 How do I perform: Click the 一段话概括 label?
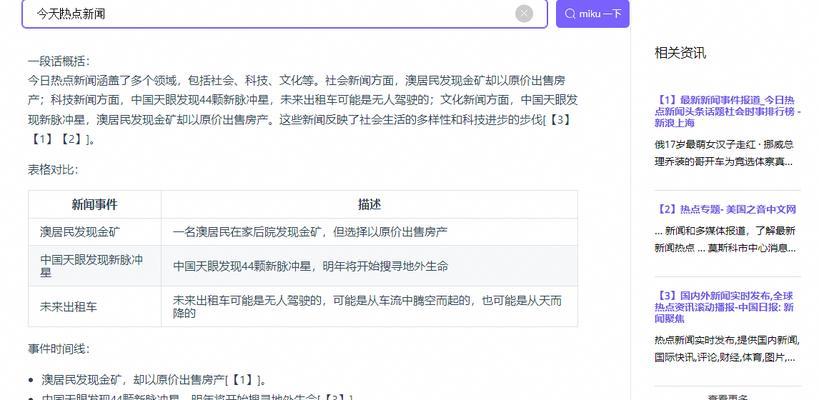click(59, 61)
